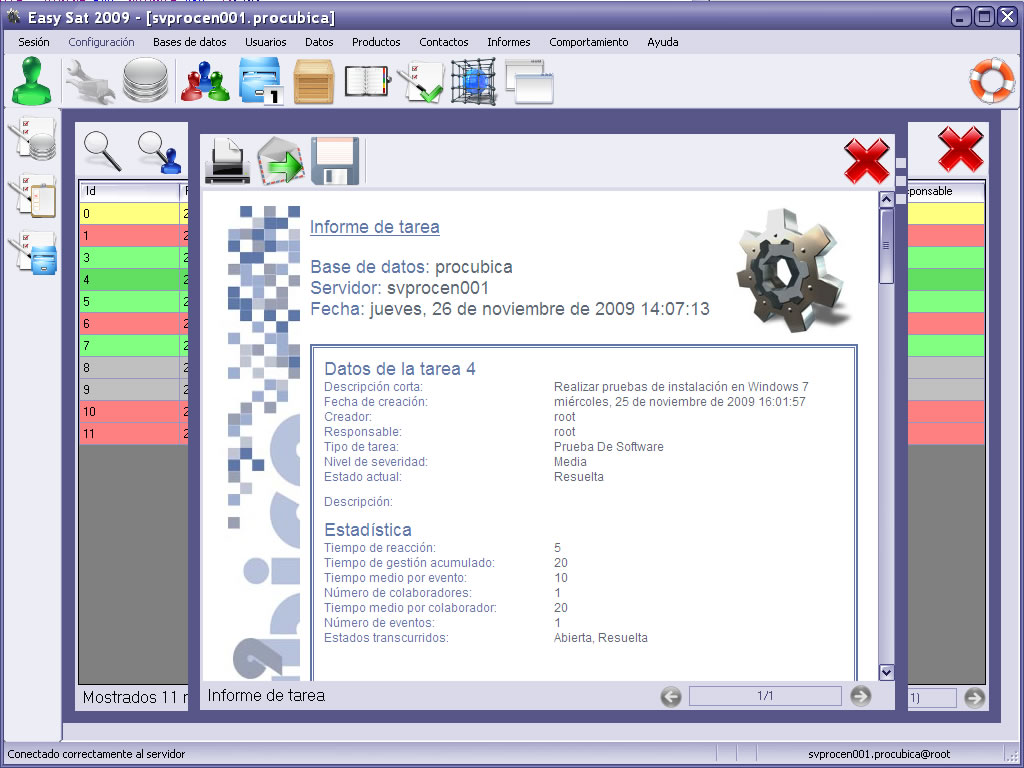Click the "Datos de la tarea 4" heading
Screen dimensions: 1024x768
(x=400, y=369)
